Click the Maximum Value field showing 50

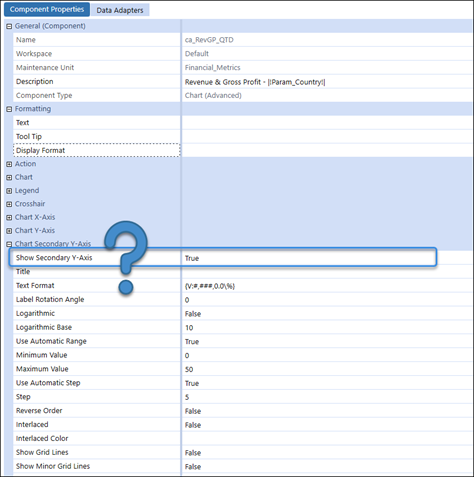tap(327, 369)
